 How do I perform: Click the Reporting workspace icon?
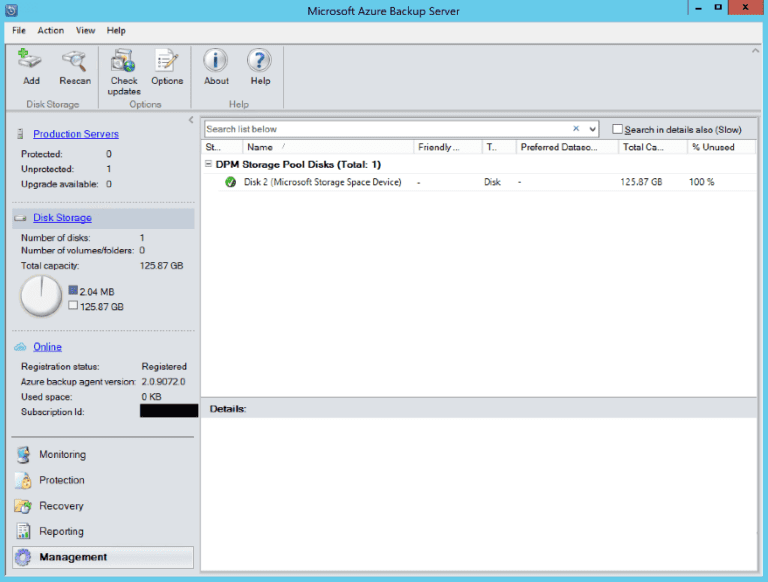[23, 531]
